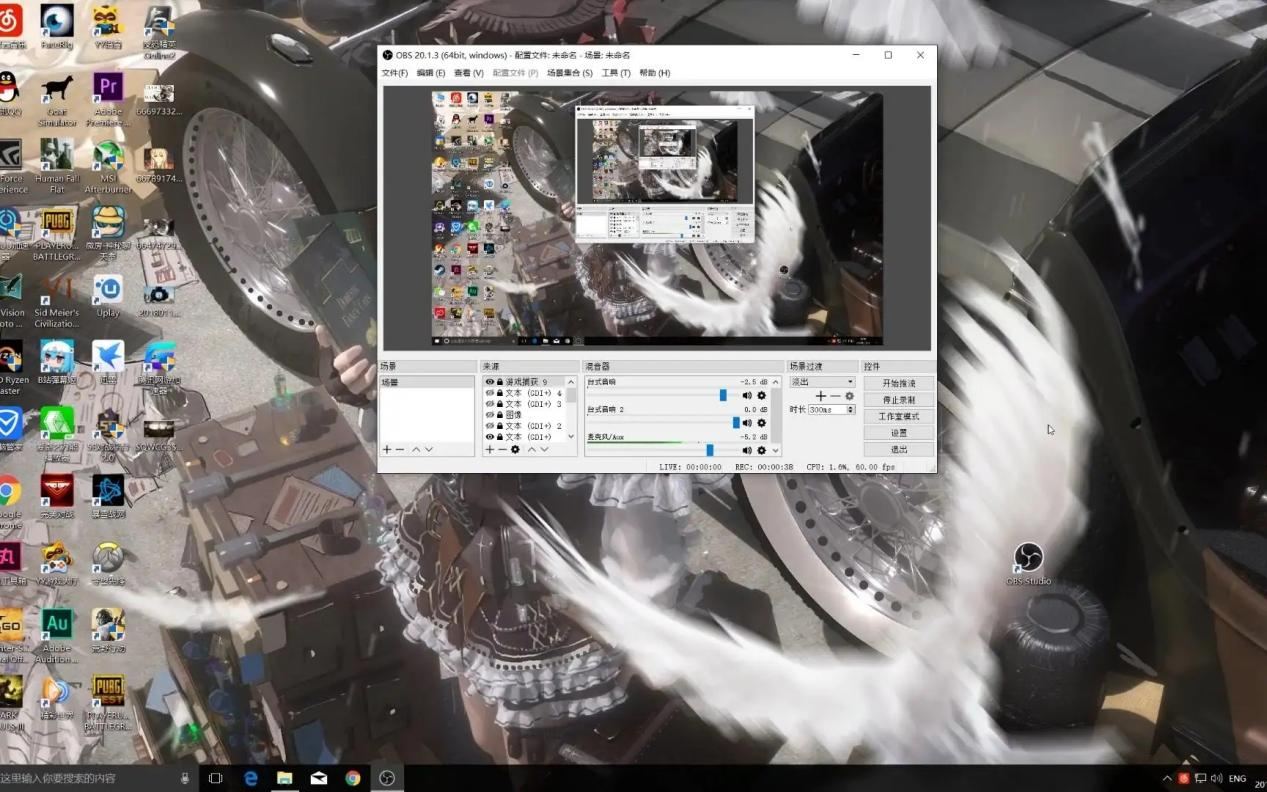The image size is (1267, 792).
Task: Add a scene transition with plus icon
Action: click(821, 396)
